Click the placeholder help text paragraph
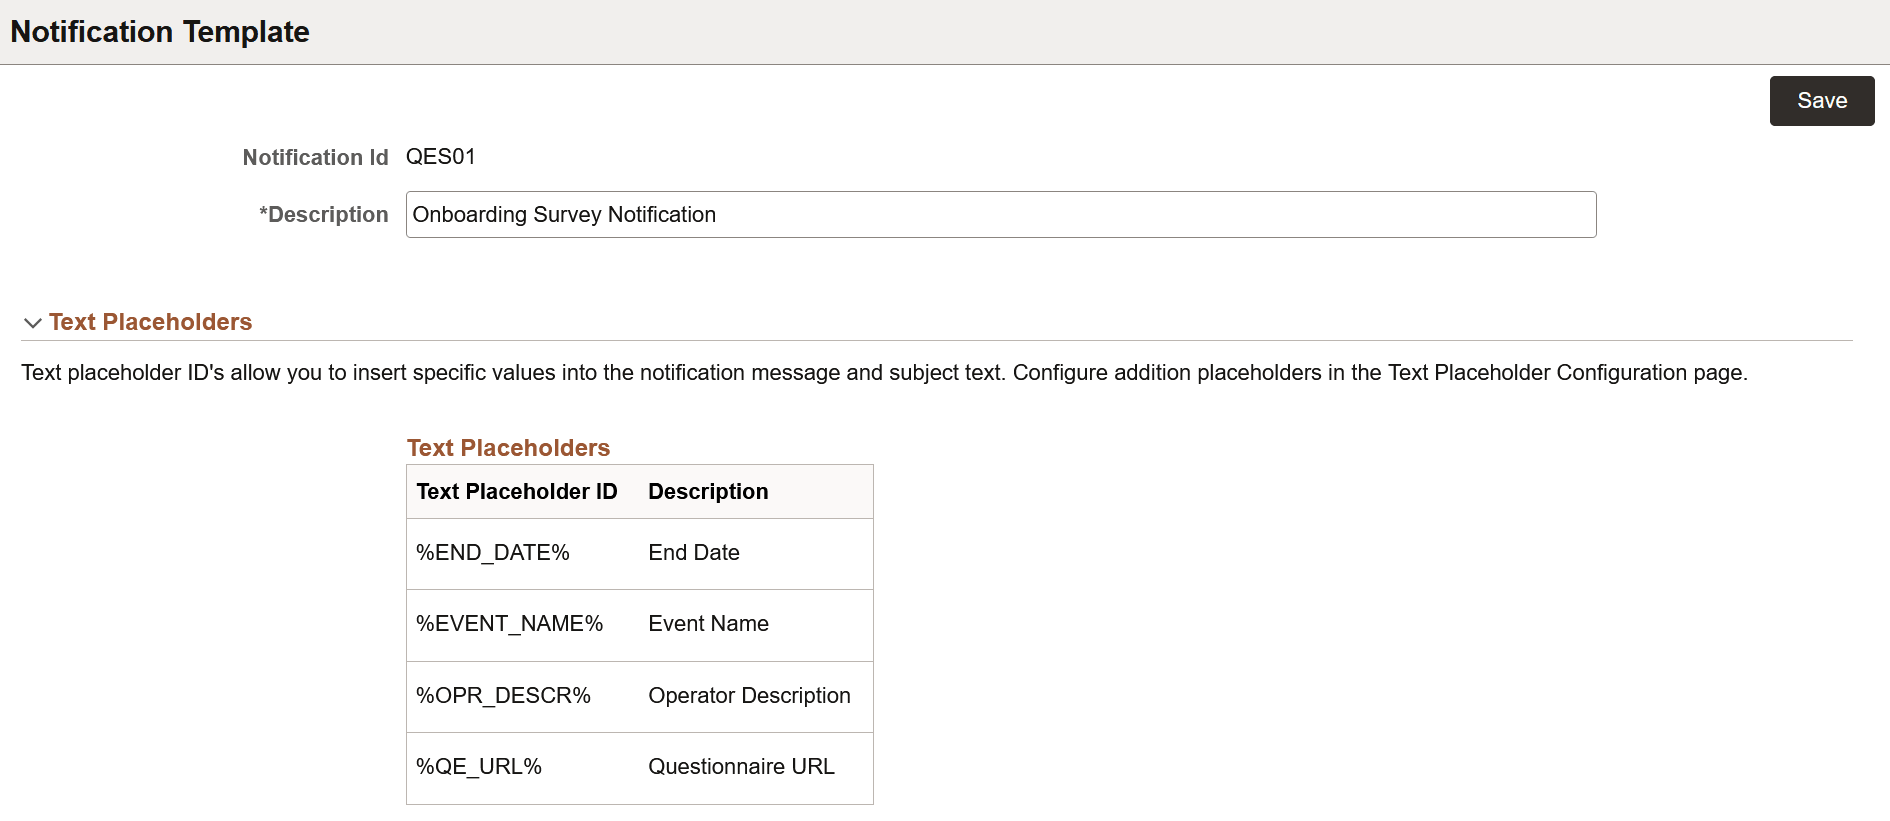1890x821 pixels. point(884,373)
